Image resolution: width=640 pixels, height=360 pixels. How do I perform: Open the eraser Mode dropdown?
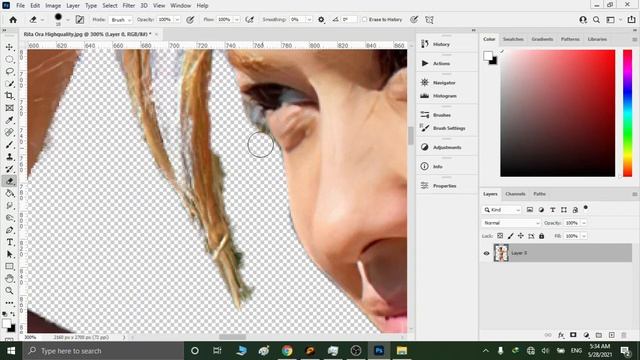point(121,20)
